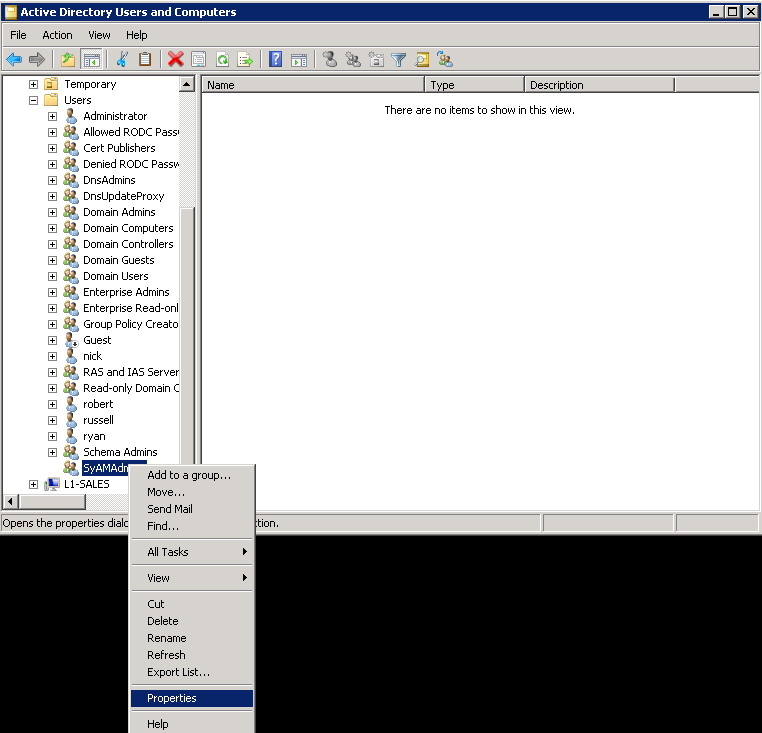This screenshot has width=762, height=733.
Task: Click the Up One Level folder icon
Action: 68,59
